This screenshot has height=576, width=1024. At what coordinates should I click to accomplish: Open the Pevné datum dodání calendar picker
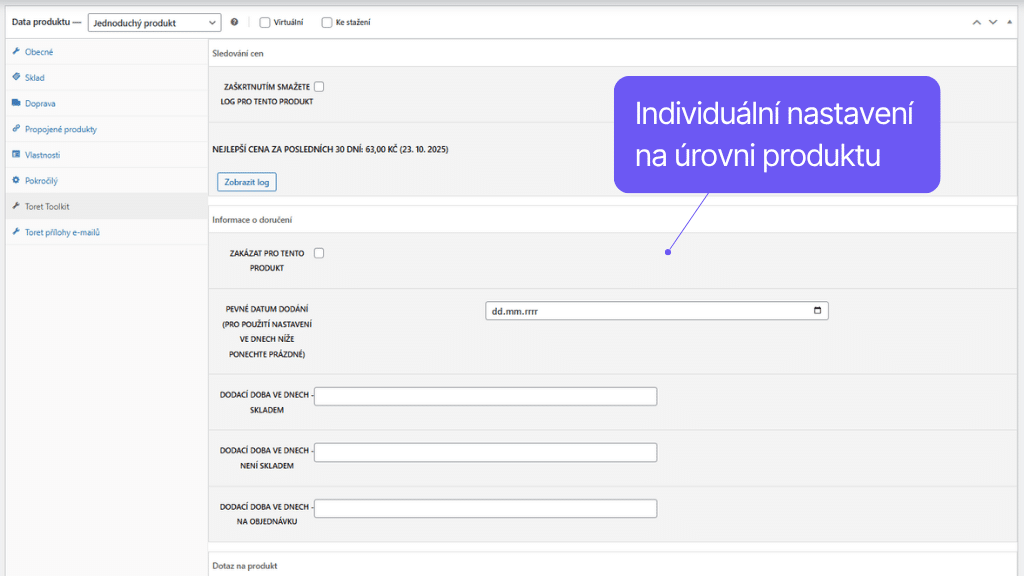click(x=818, y=310)
